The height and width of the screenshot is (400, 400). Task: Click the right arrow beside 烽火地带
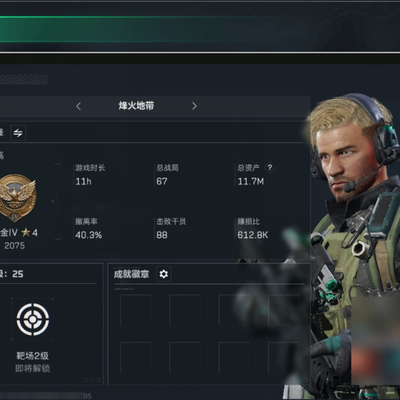coord(194,106)
